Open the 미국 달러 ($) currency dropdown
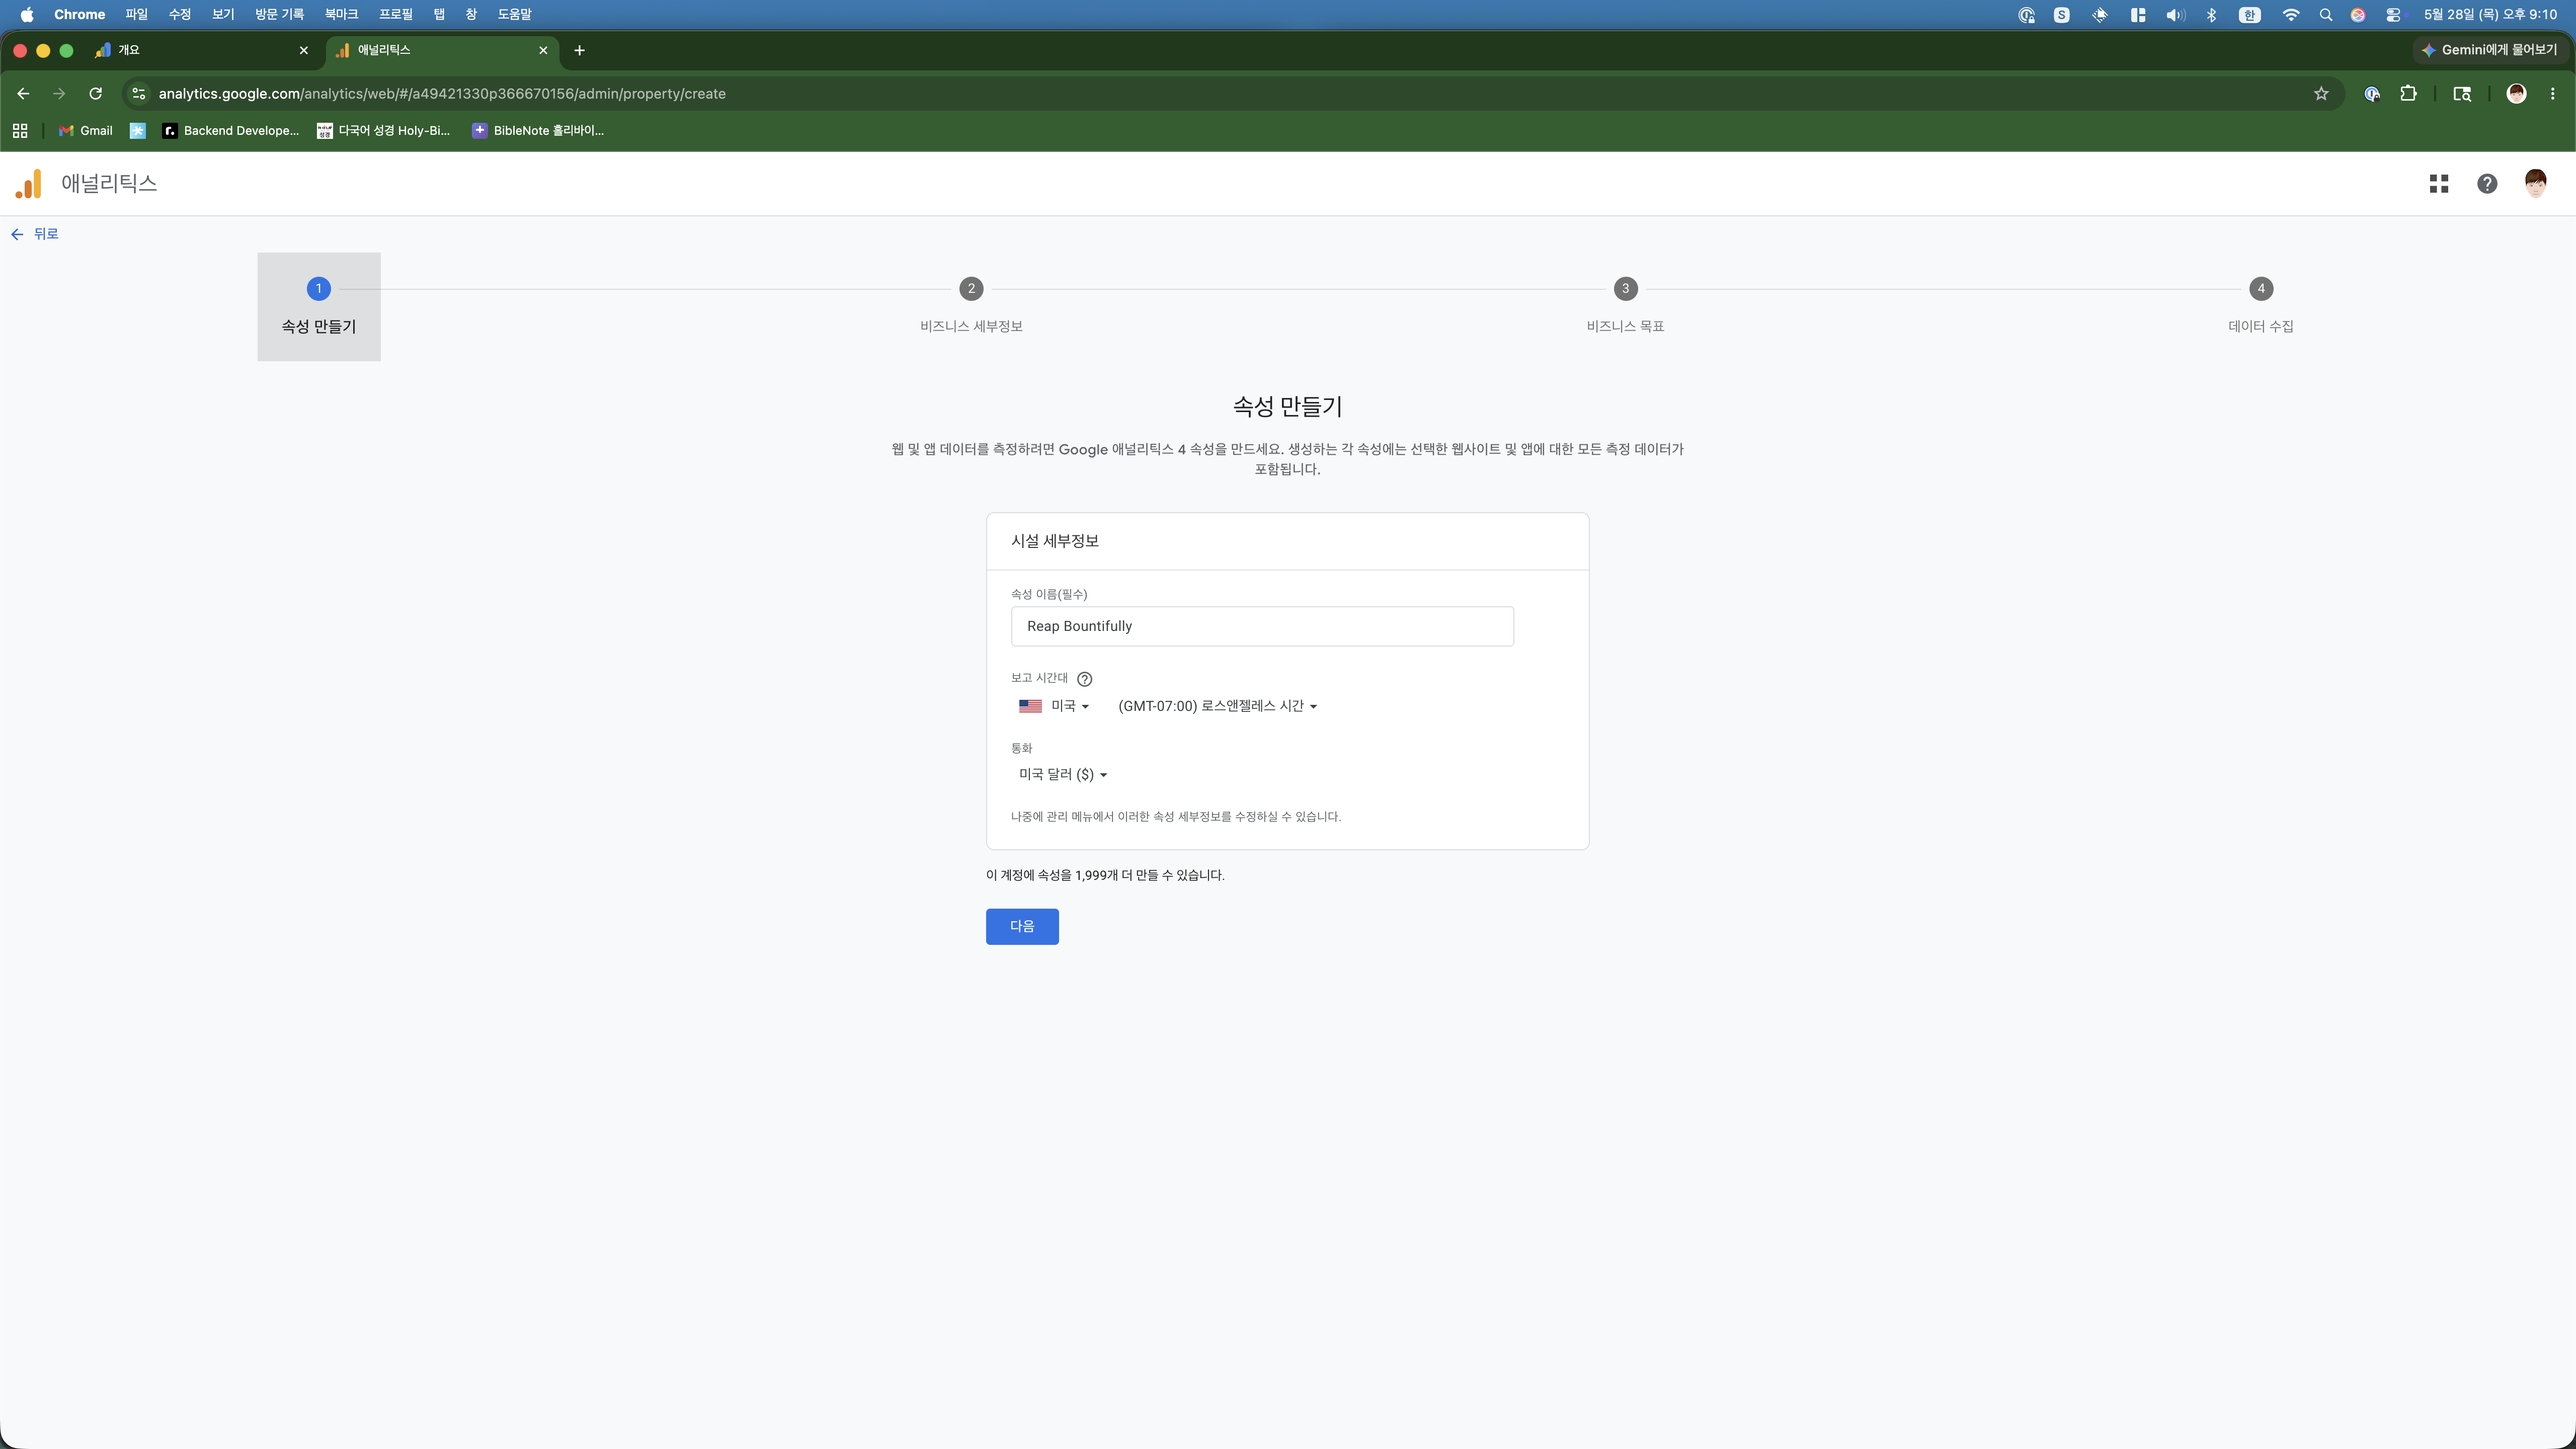The width and height of the screenshot is (2576, 1449). point(1063,775)
